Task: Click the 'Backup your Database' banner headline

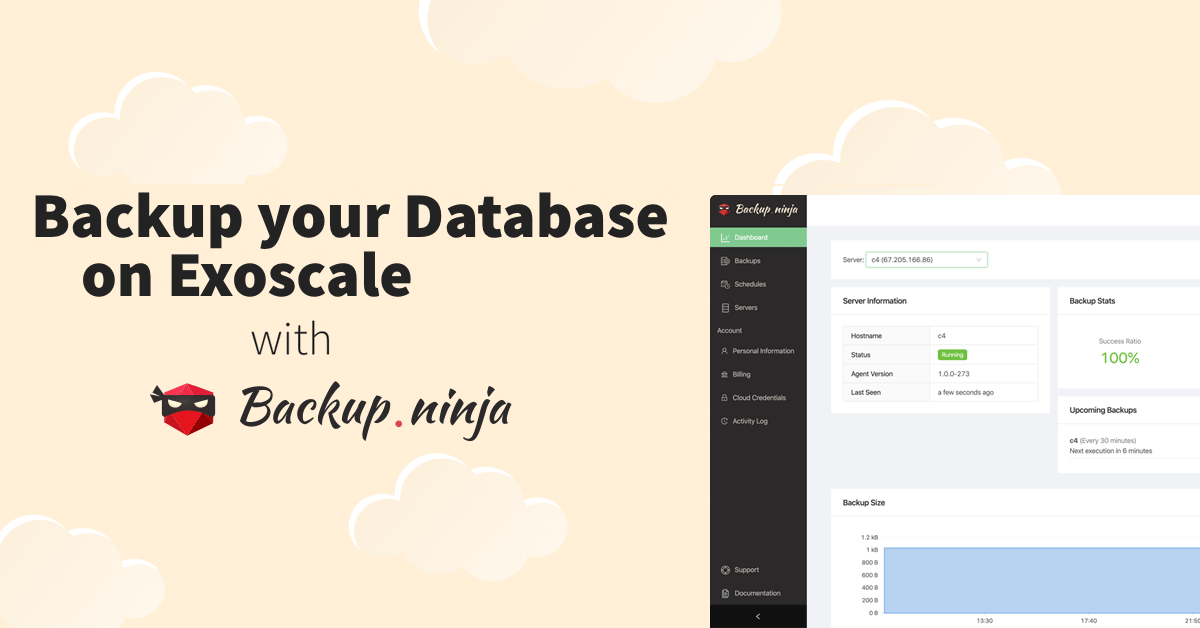Action: 350,220
